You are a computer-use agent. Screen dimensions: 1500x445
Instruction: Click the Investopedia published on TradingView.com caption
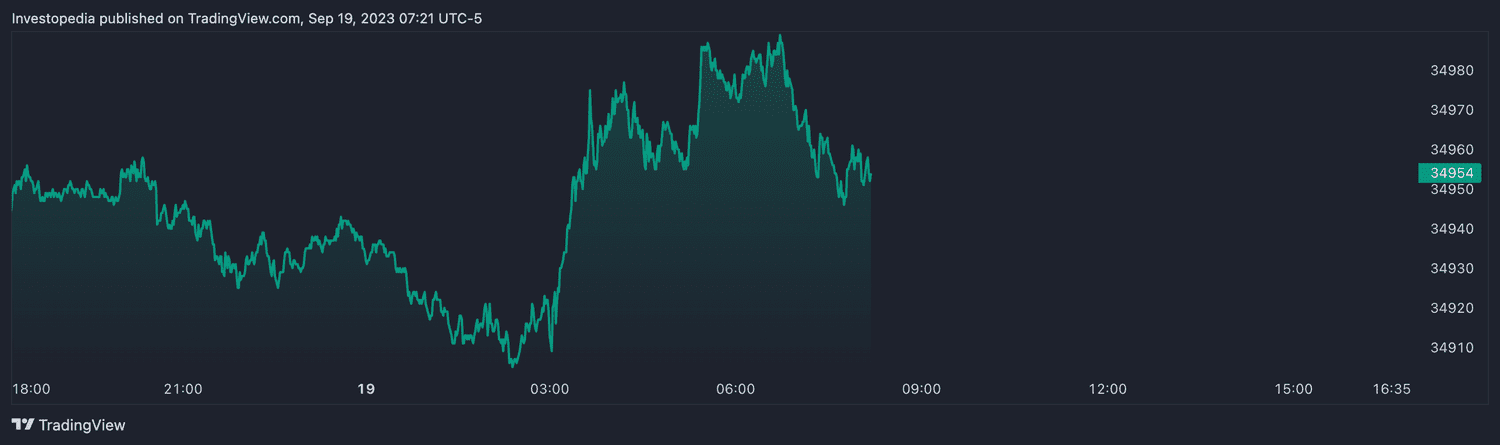(x=246, y=18)
